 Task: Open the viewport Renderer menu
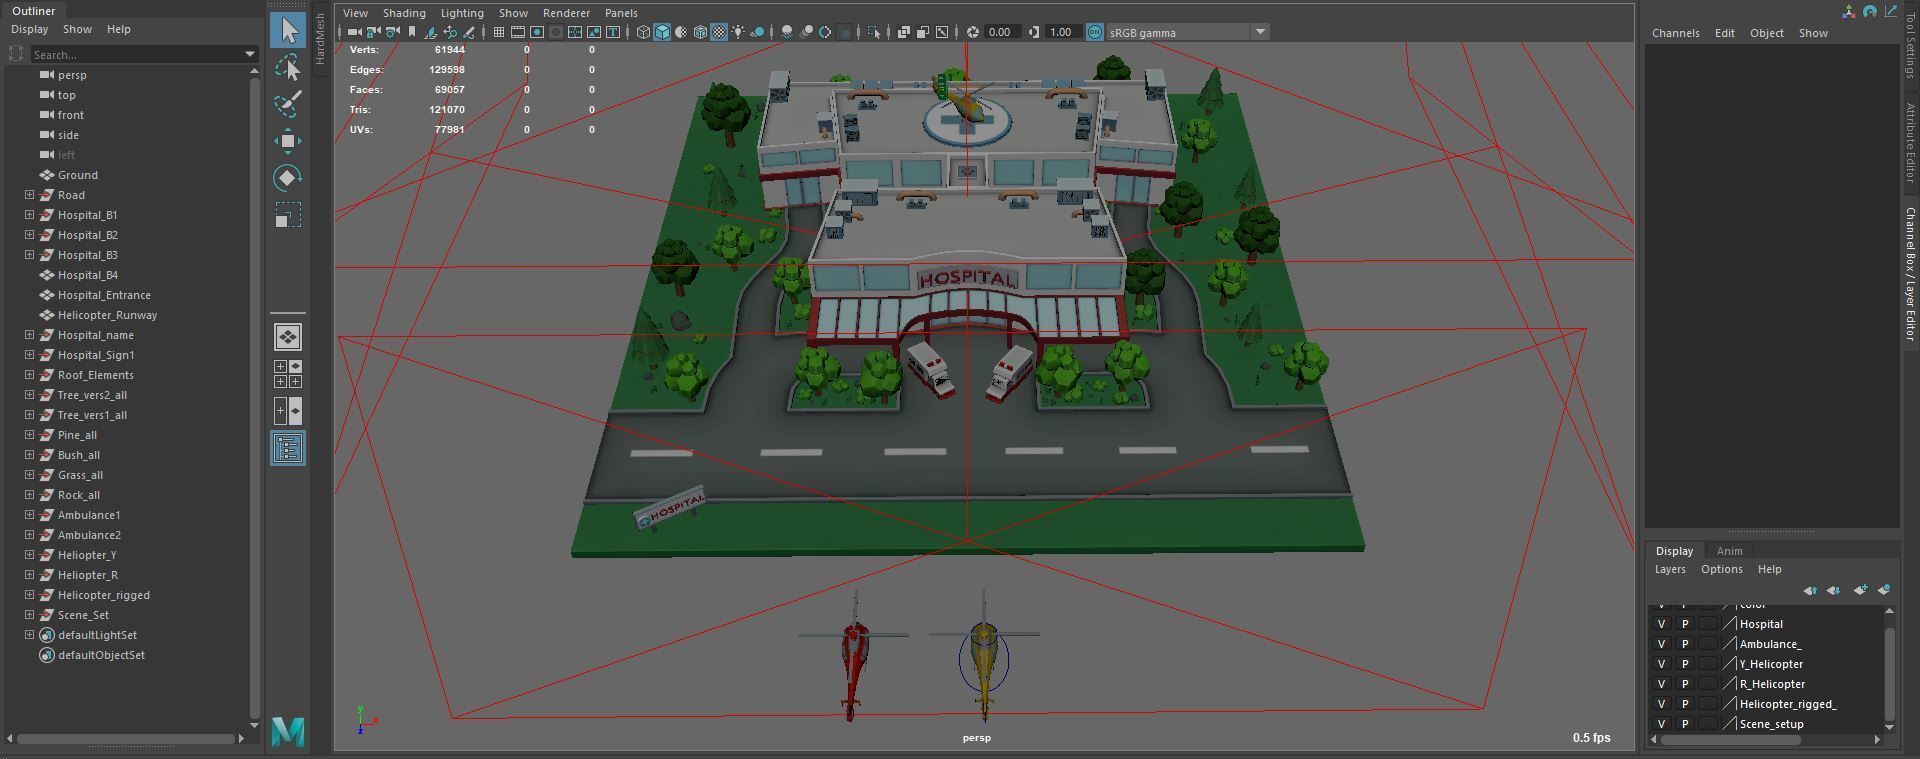coord(566,13)
